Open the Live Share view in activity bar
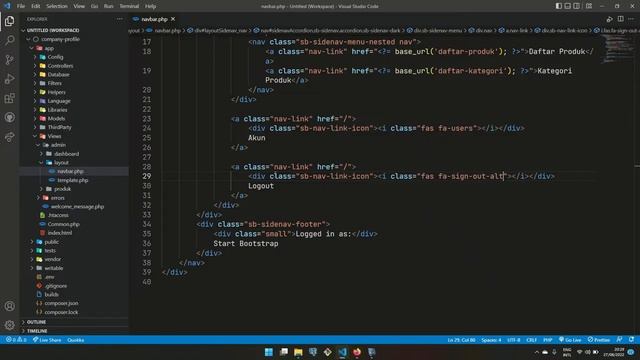The image size is (640, 360). (x=9, y=137)
